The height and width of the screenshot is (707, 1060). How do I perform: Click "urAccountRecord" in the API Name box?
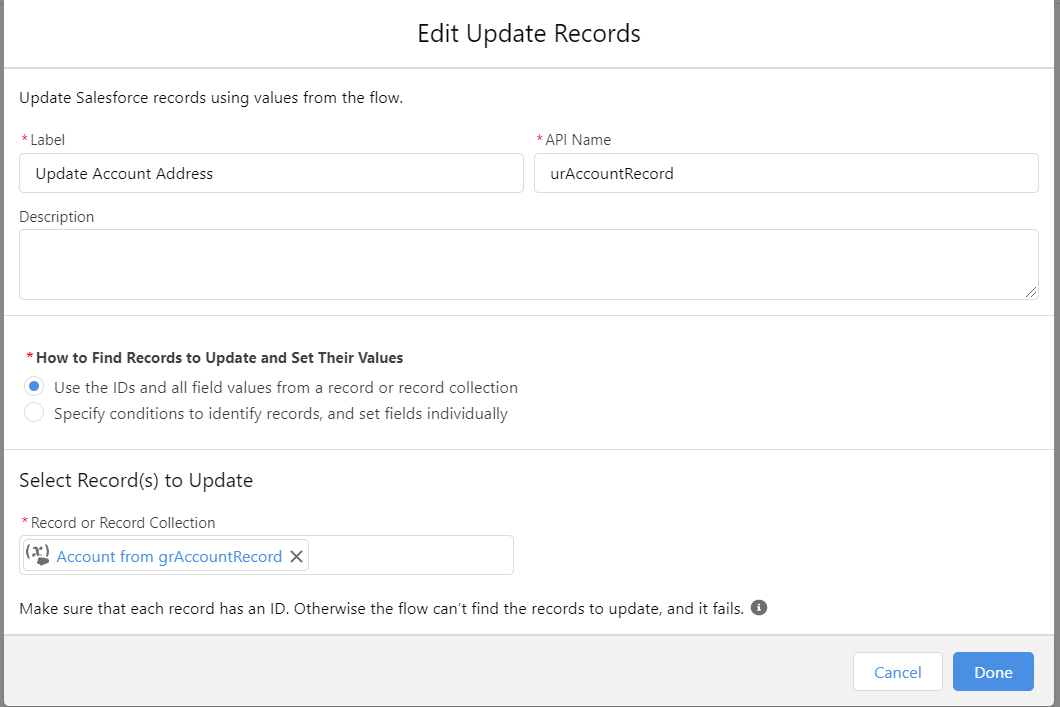click(x=612, y=173)
